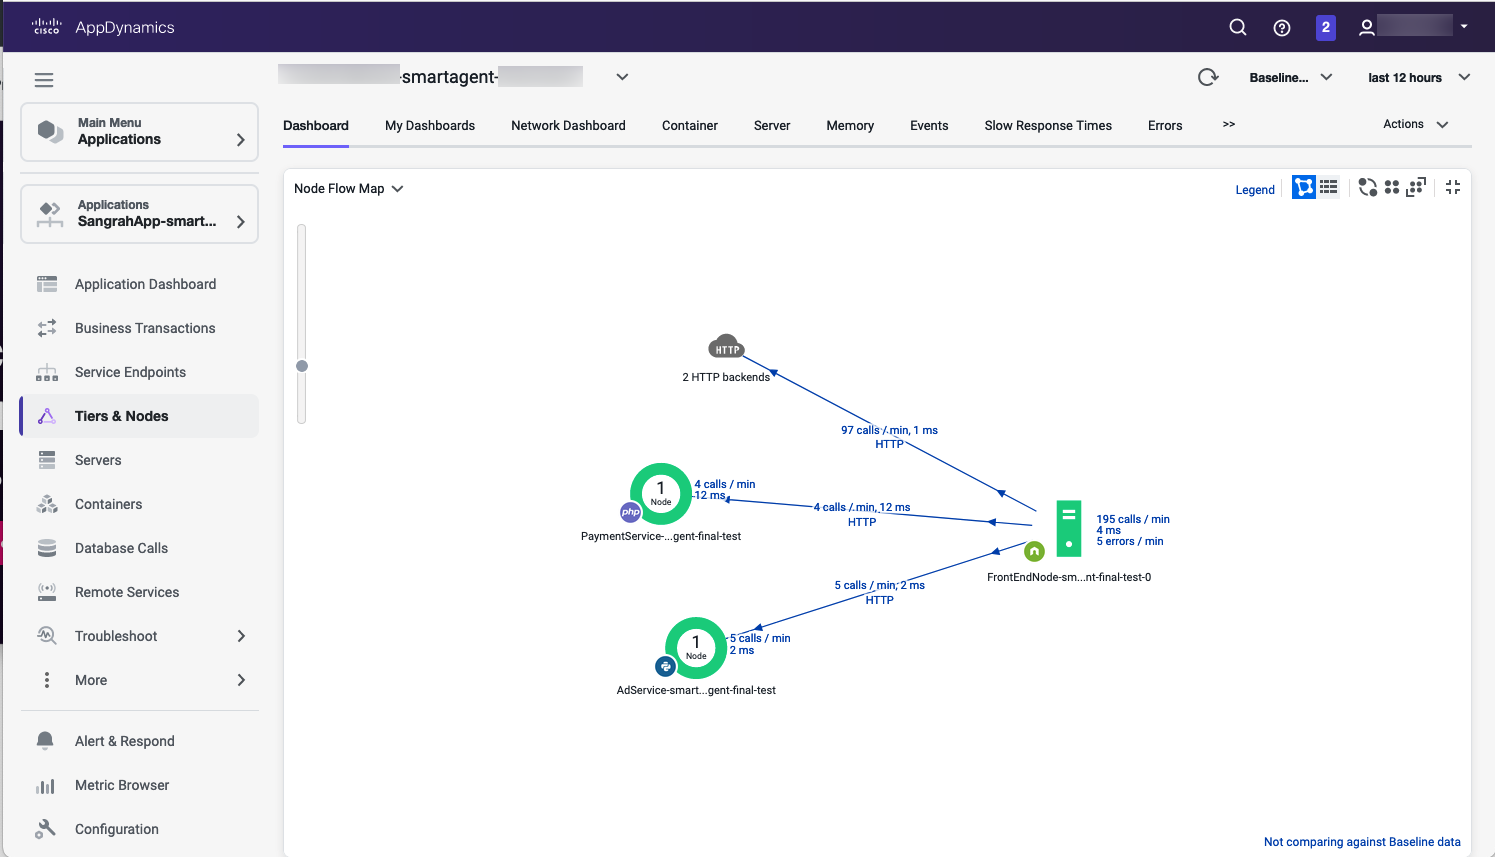Open Troubleshoot magnifier icon in sidebar

click(47, 636)
